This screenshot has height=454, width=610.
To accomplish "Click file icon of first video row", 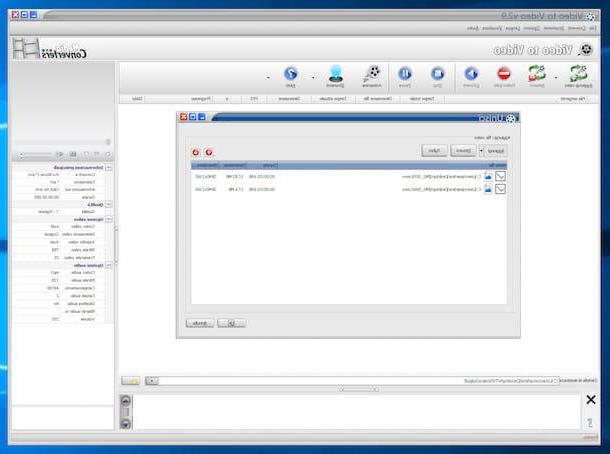I will click(488, 176).
